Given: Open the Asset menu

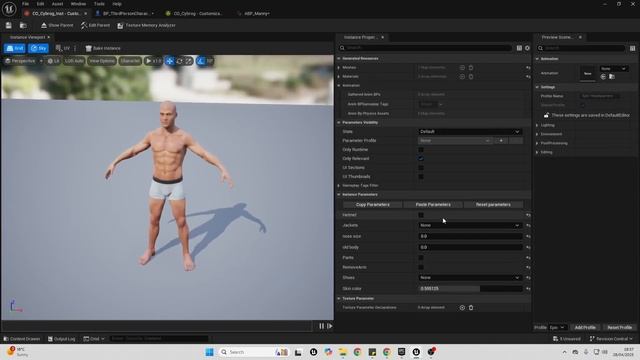Looking at the screenshot, I should pos(58,4).
